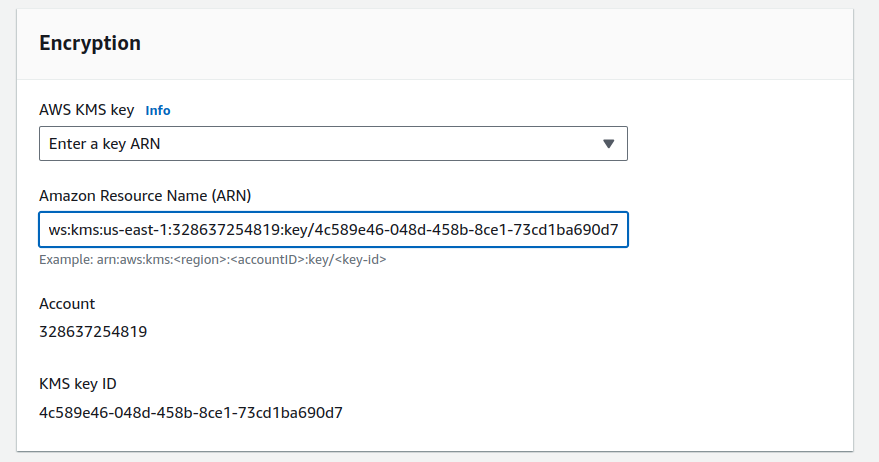This screenshot has width=879, height=462.
Task: Click the Encryption section heading
Action: [x=89, y=43]
